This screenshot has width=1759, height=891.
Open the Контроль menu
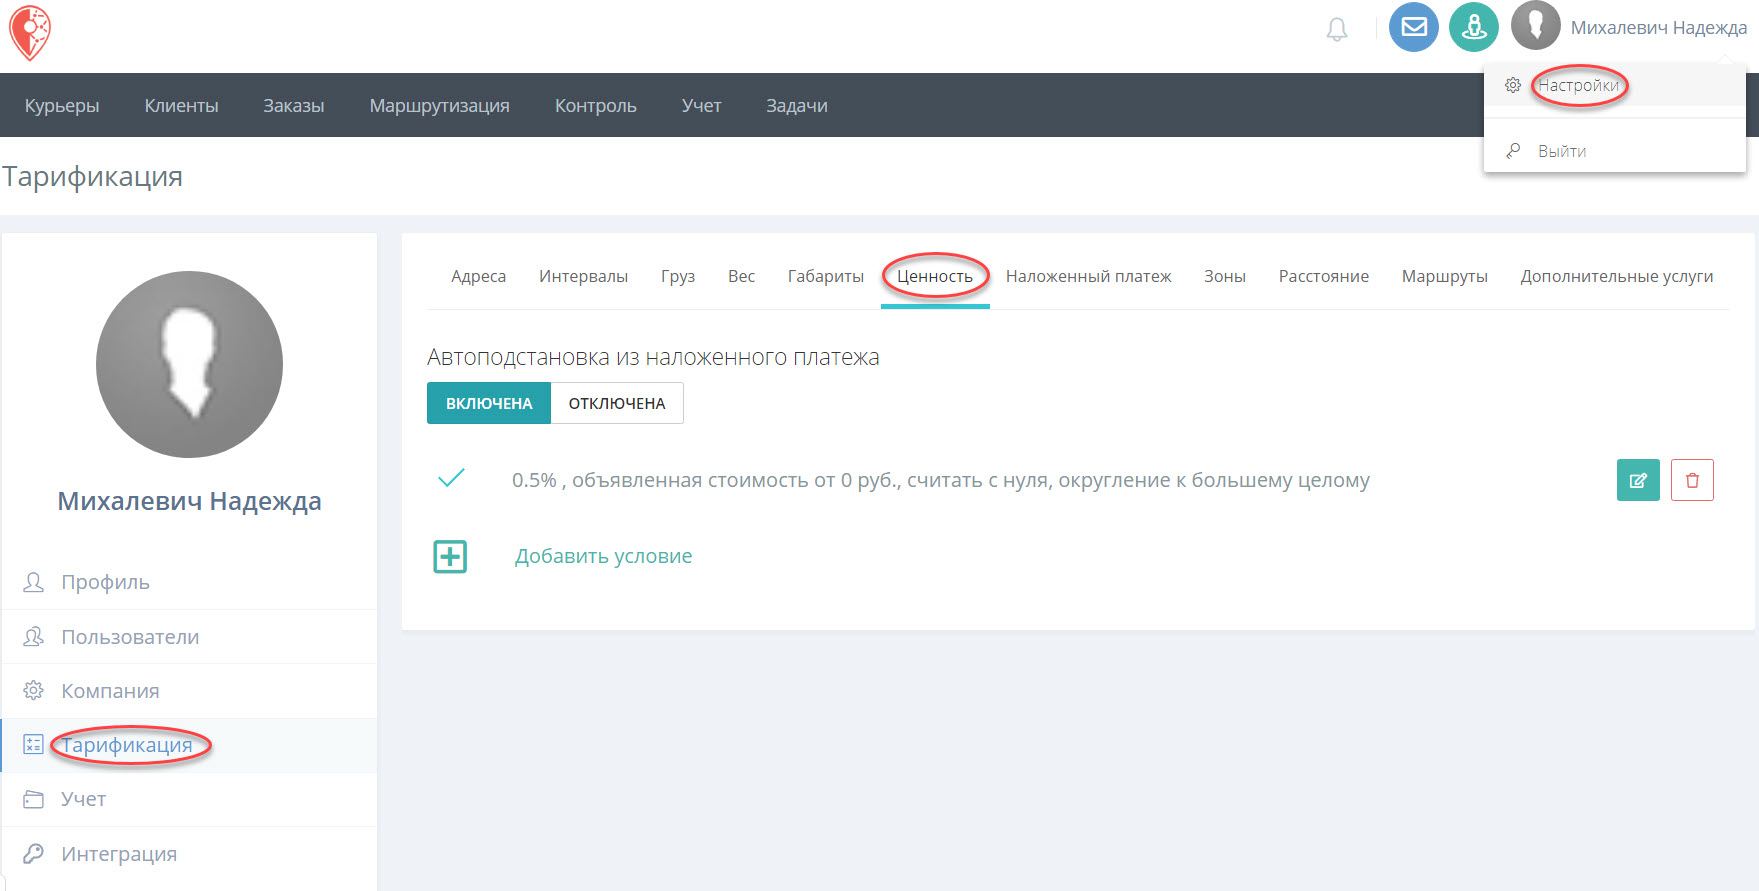[x=596, y=105]
